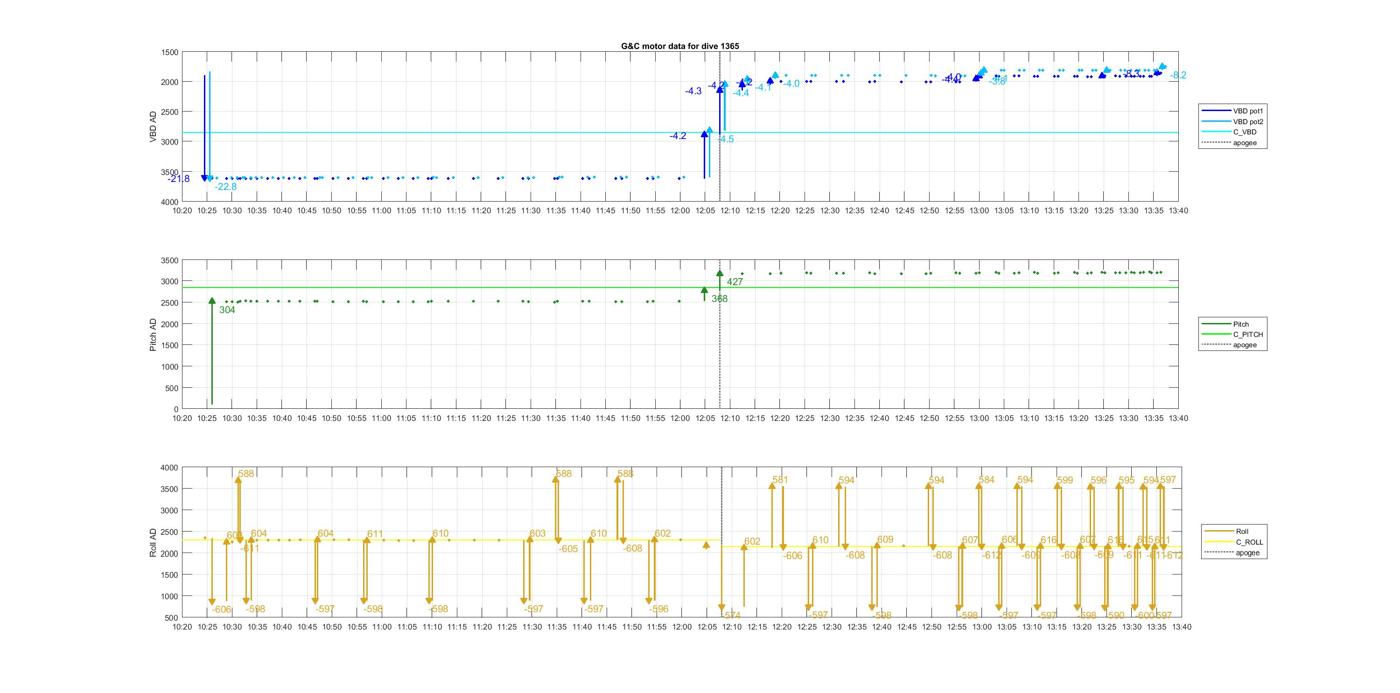This screenshot has width=1400, height=693.
Task: Click the '427' pitch data label
Action: click(x=735, y=282)
